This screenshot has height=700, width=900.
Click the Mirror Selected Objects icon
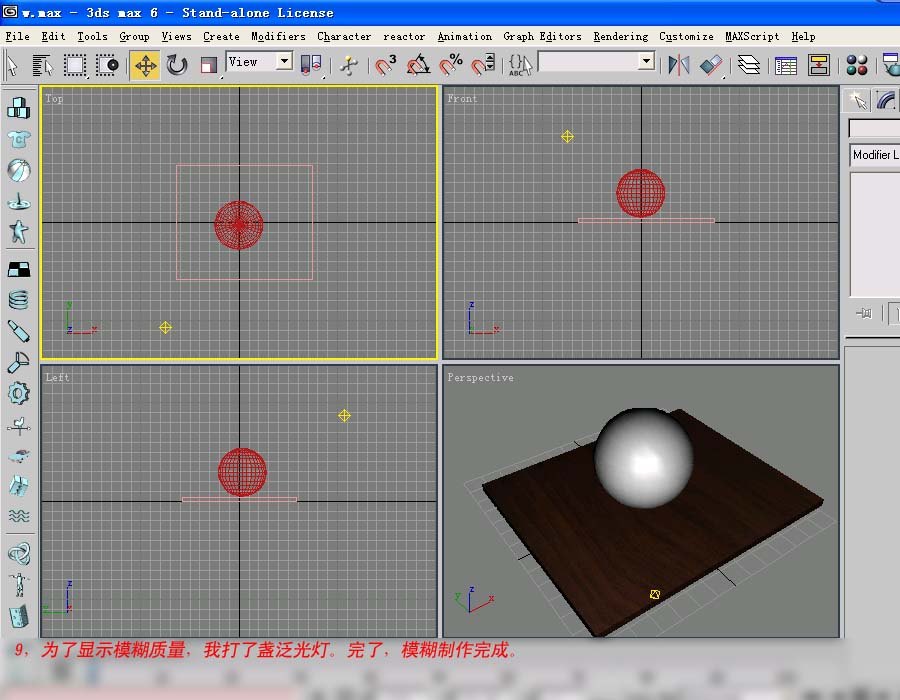coord(679,66)
